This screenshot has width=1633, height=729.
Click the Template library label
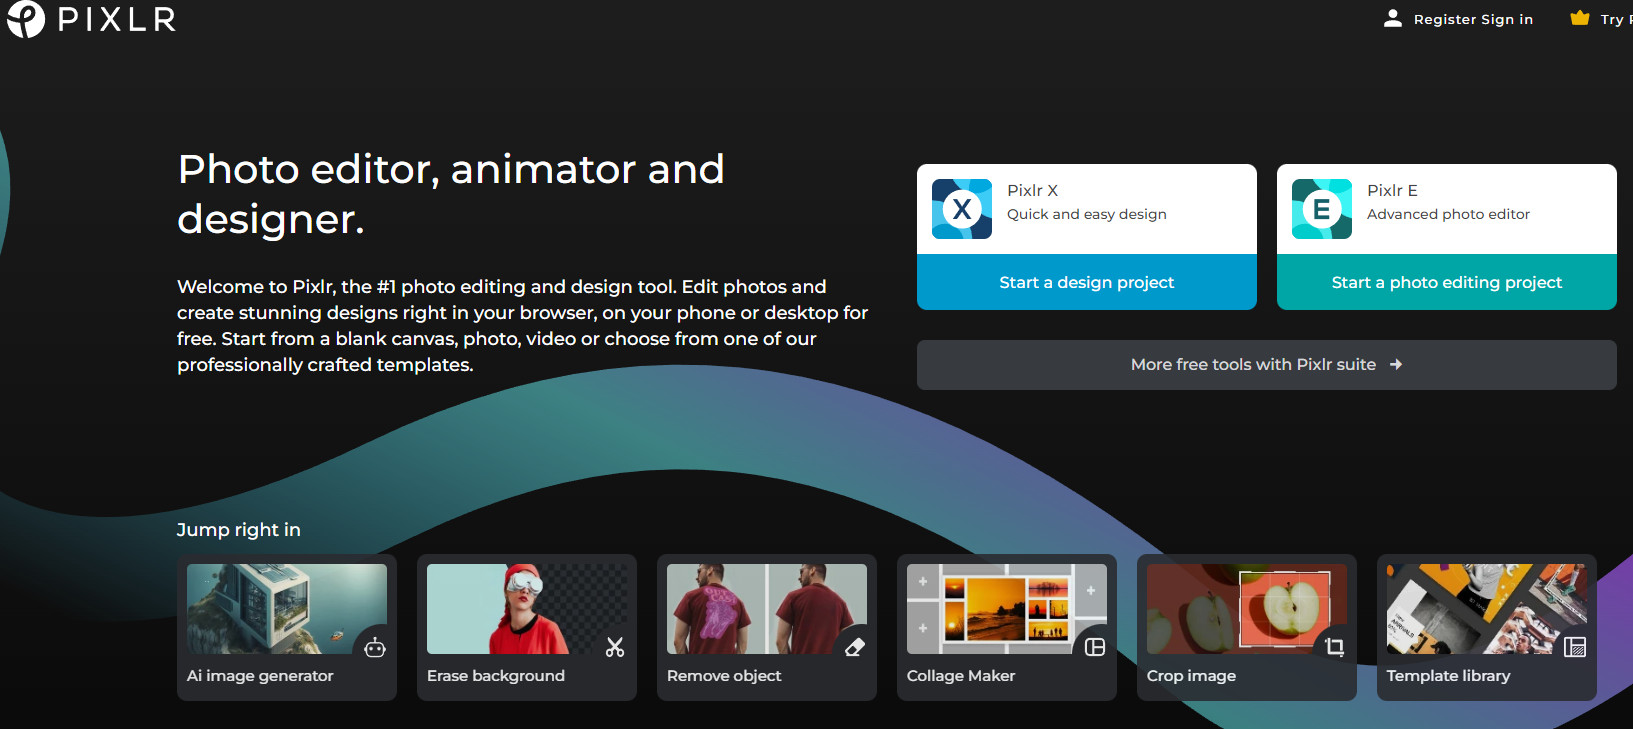pos(1448,676)
